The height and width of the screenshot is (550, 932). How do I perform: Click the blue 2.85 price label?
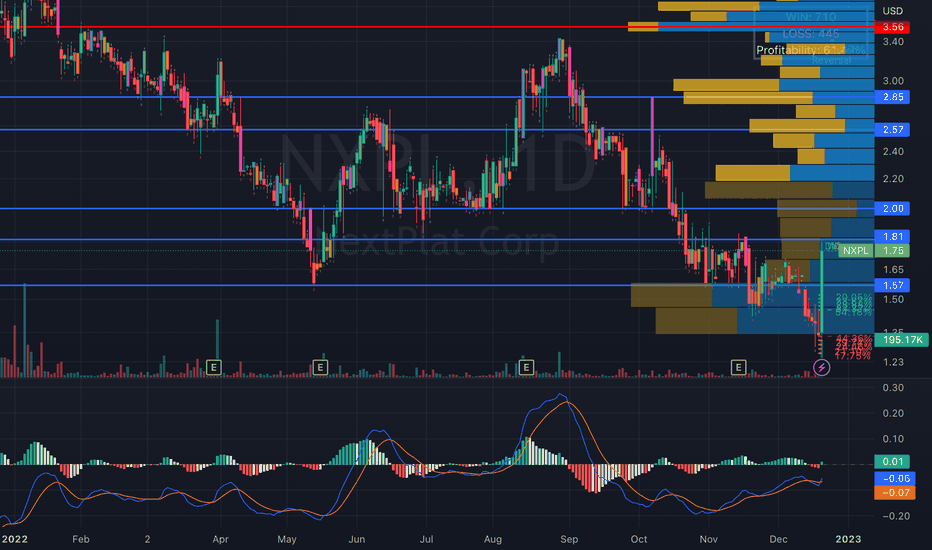(x=892, y=97)
